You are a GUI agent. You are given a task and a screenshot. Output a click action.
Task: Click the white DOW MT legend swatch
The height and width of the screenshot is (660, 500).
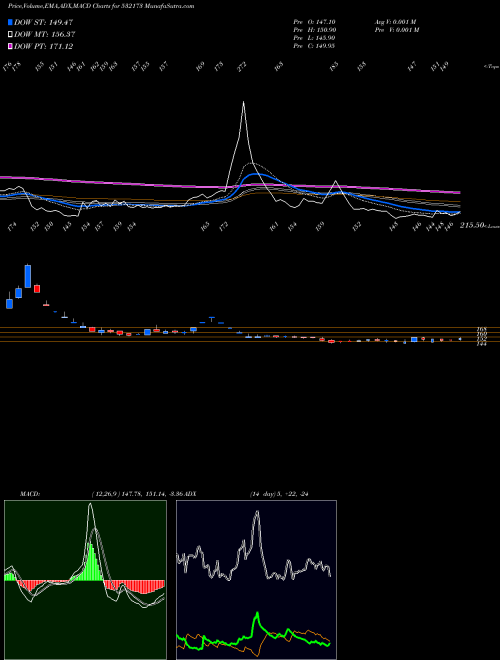tap(10, 35)
